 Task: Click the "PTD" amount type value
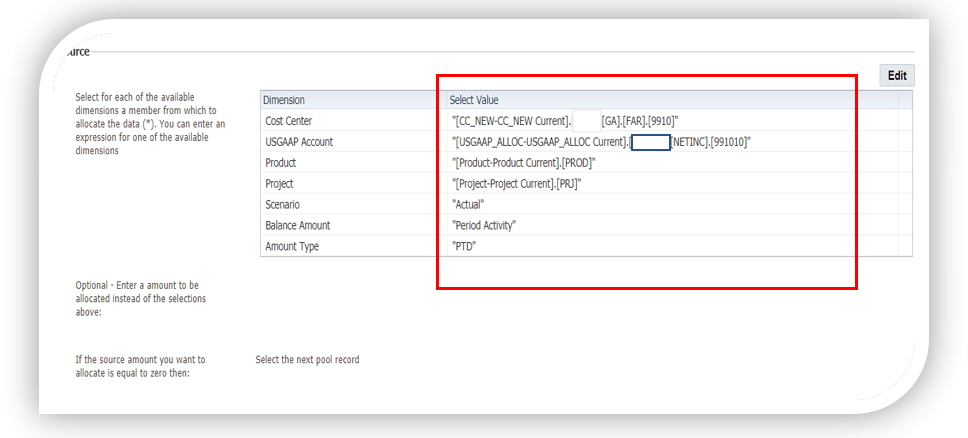pyautogui.click(x=464, y=246)
